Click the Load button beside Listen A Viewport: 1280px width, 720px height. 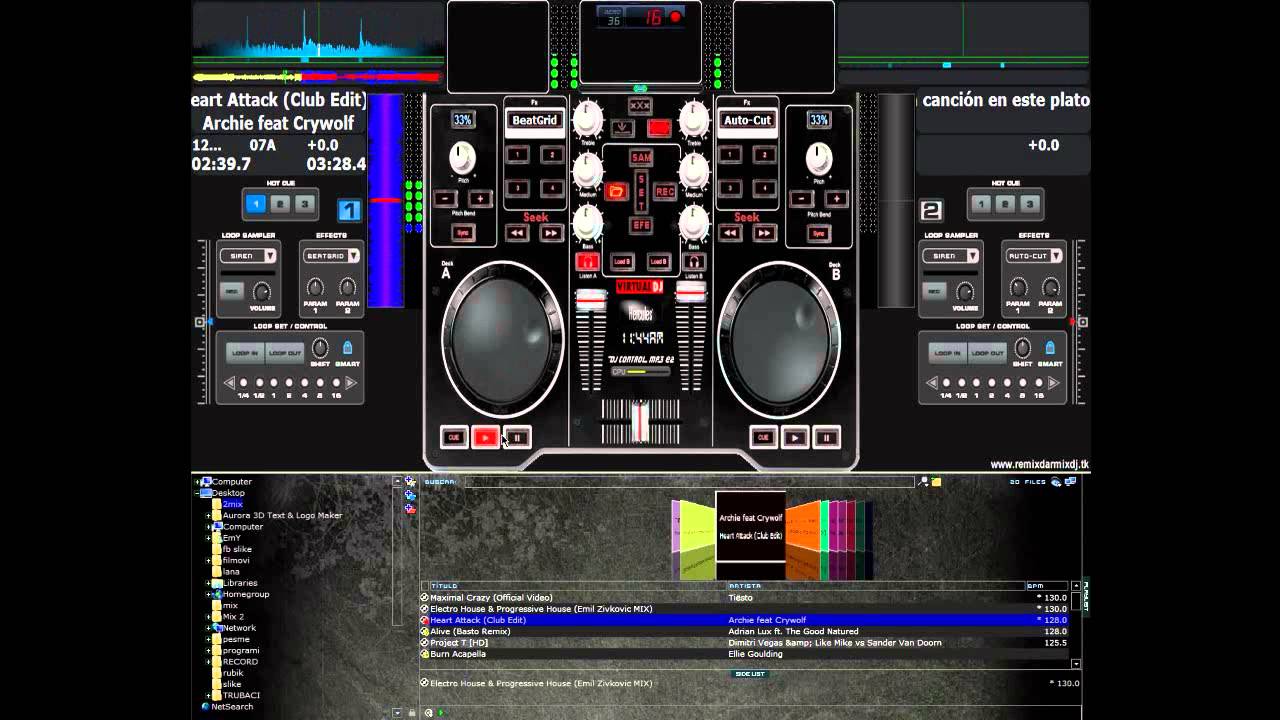coord(623,262)
